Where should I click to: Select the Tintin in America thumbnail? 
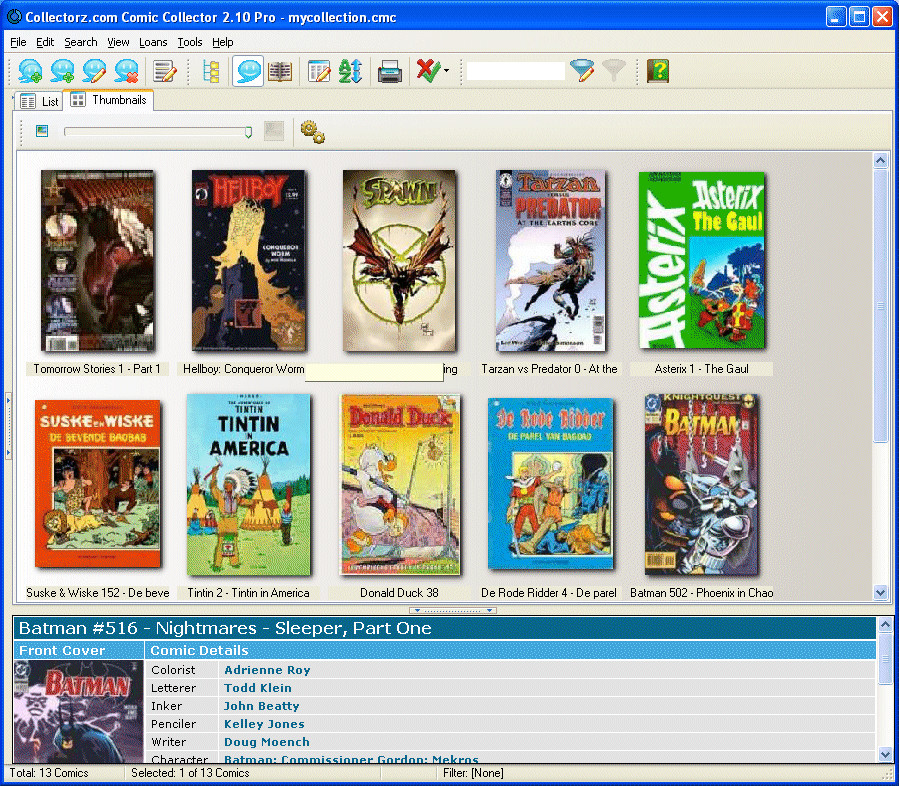[248, 484]
